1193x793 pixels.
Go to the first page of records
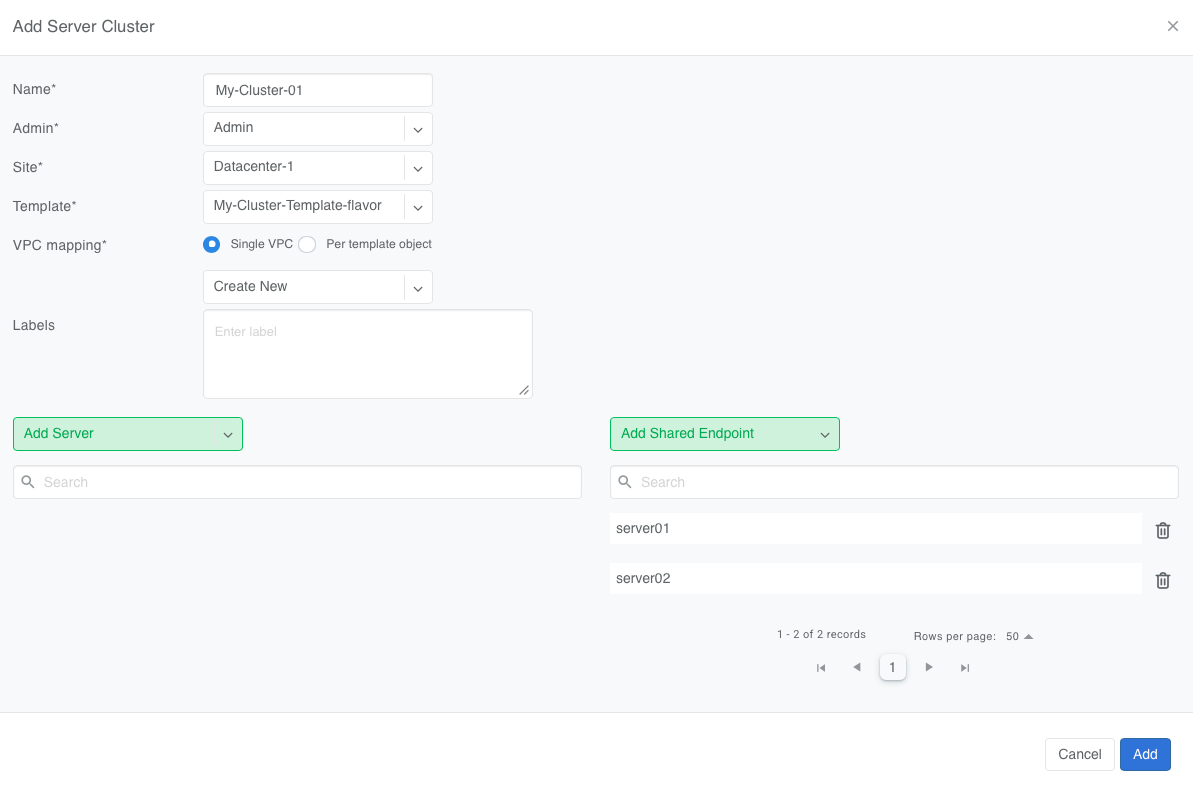tap(821, 668)
